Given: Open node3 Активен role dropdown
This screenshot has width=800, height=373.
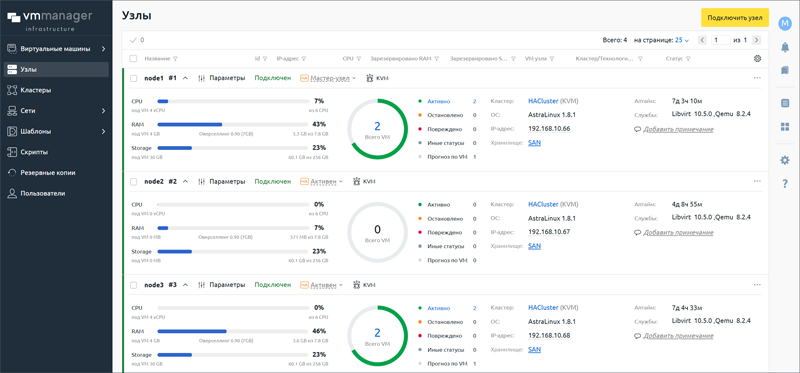Looking at the screenshot, I should click(x=321, y=285).
